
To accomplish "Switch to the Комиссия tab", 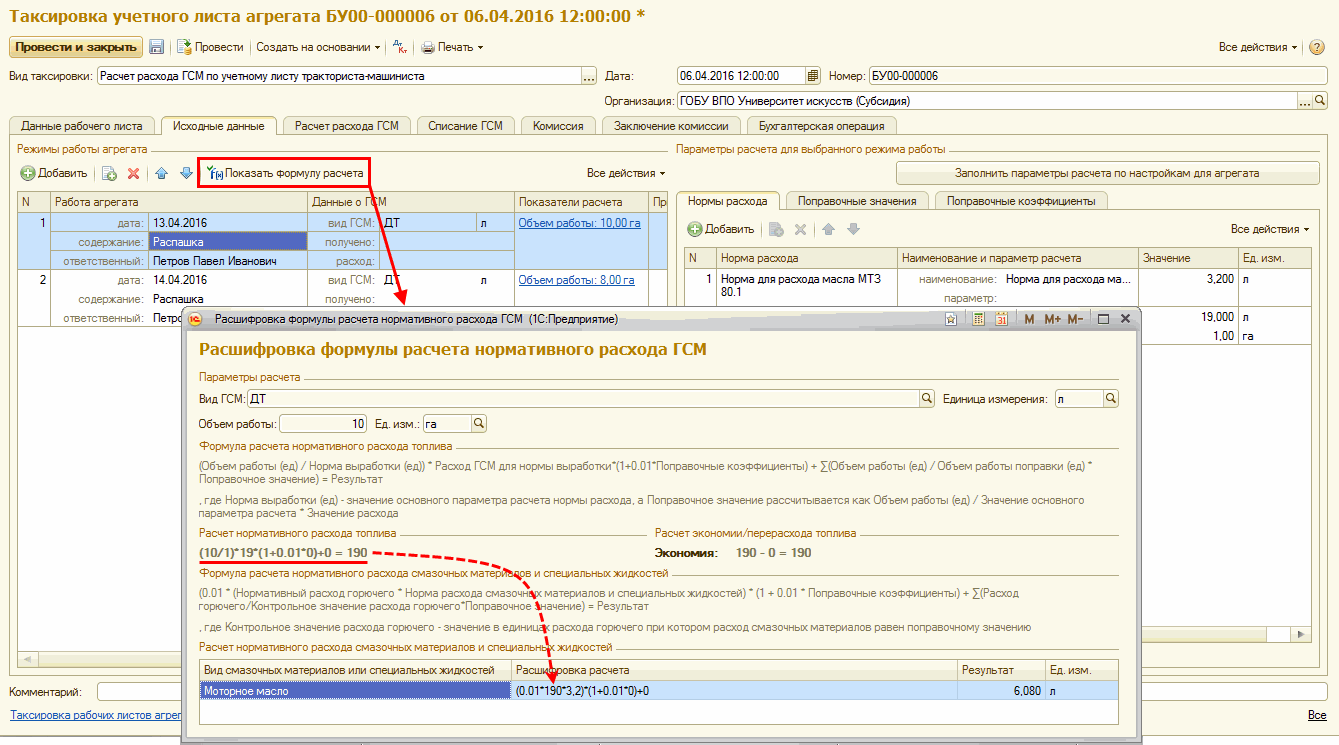I will coord(558,126).
